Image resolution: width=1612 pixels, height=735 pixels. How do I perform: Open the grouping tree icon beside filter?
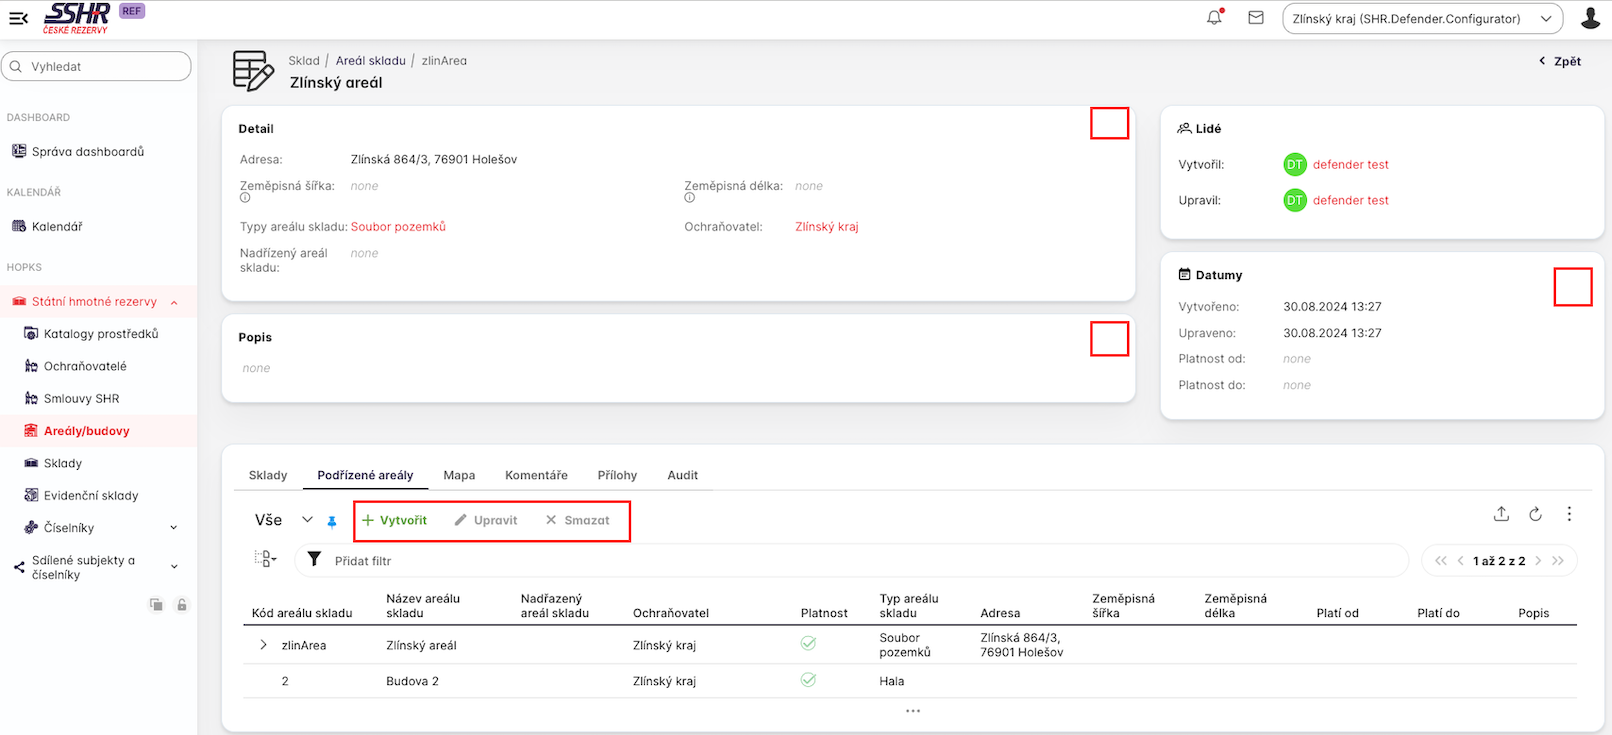point(265,559)
